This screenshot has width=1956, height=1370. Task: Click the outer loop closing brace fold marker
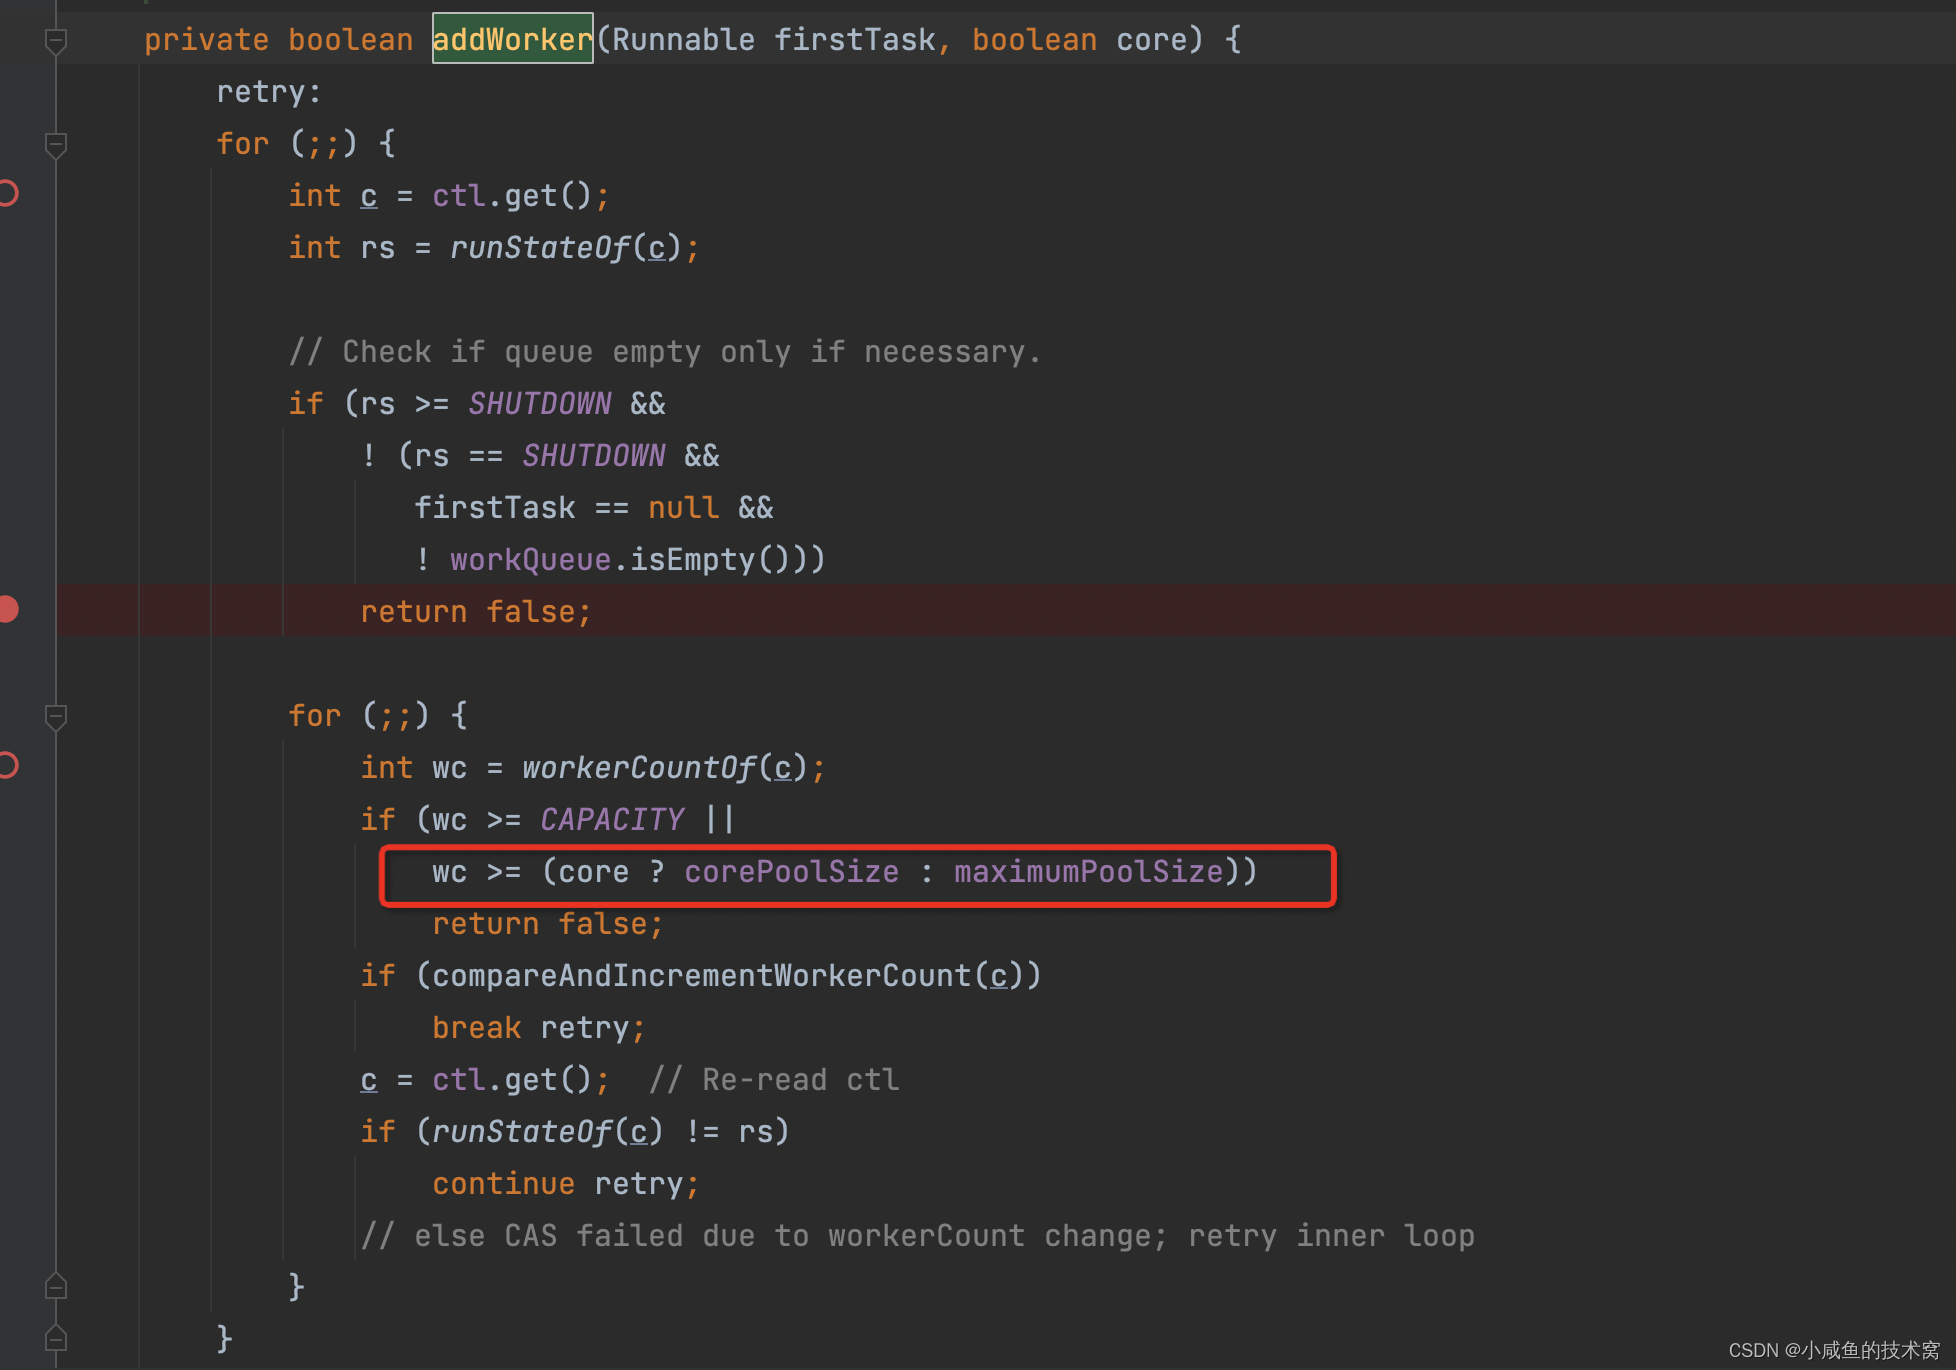point(56,1338)
